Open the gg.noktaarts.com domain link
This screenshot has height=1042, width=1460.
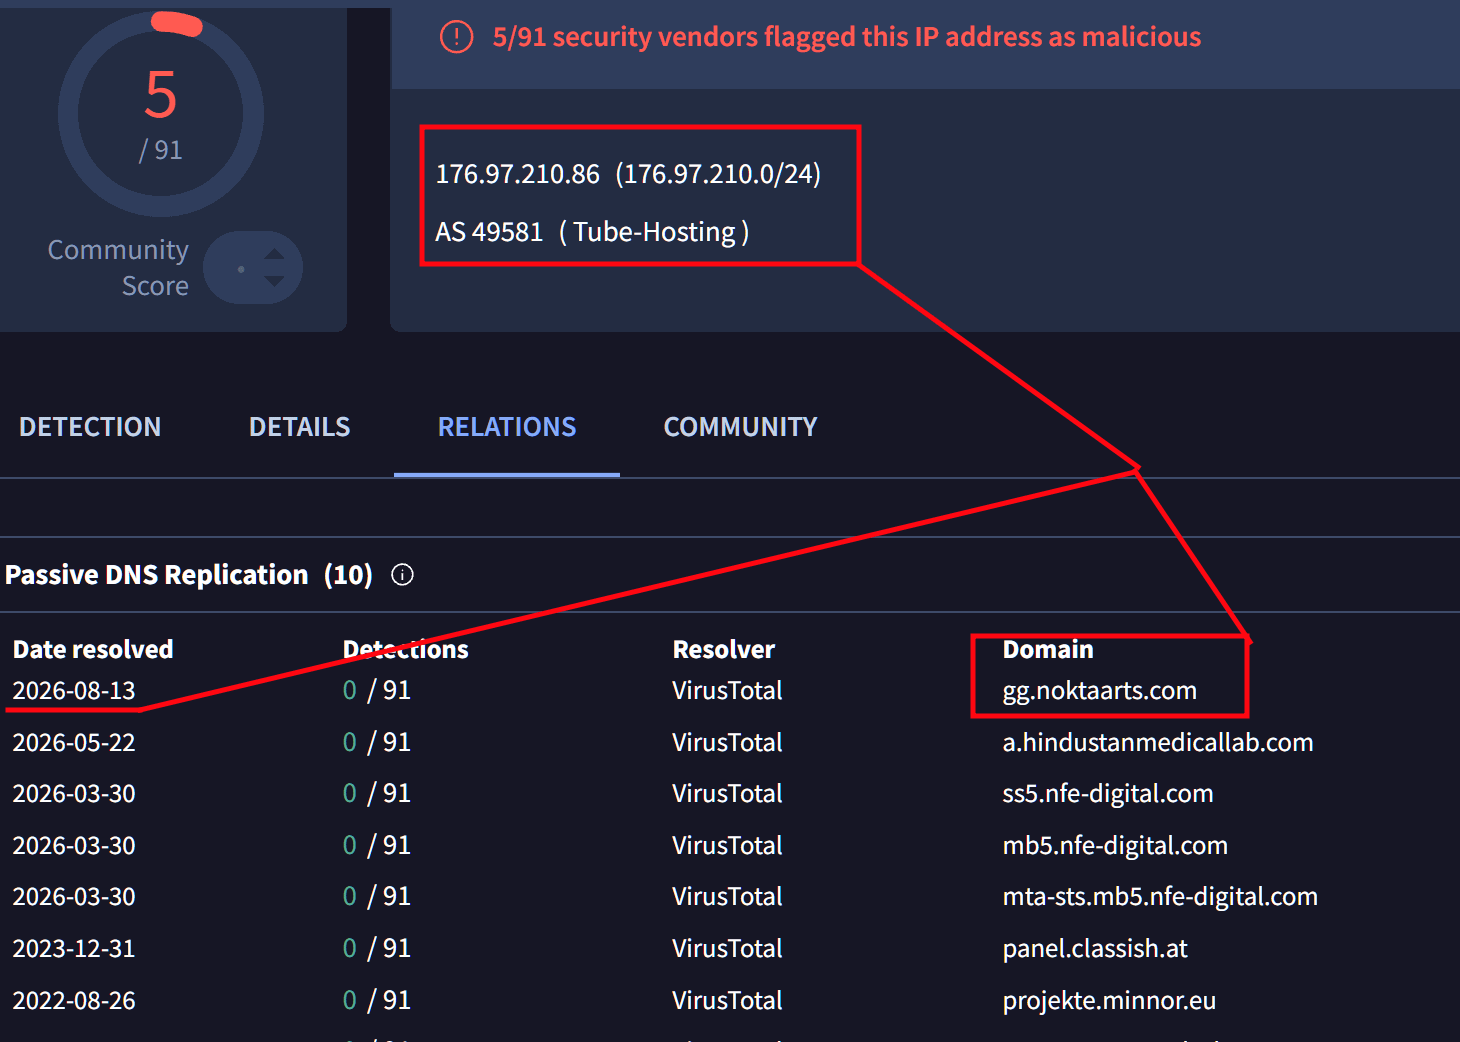tap(1099, 691)
